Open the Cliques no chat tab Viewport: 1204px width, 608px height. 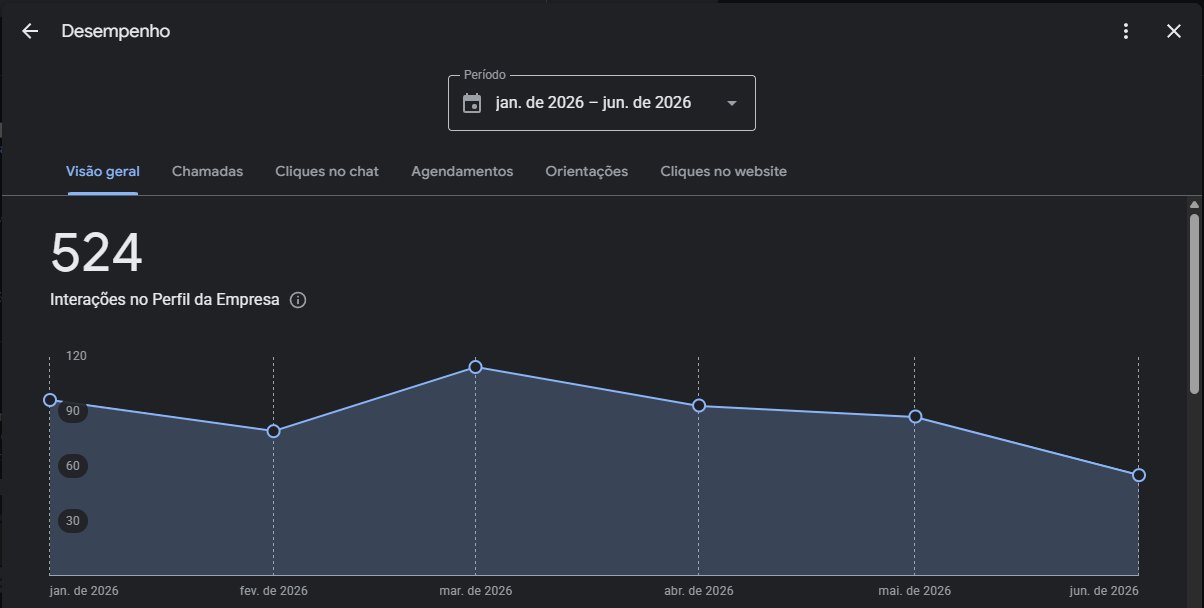[x=327, y=171]
